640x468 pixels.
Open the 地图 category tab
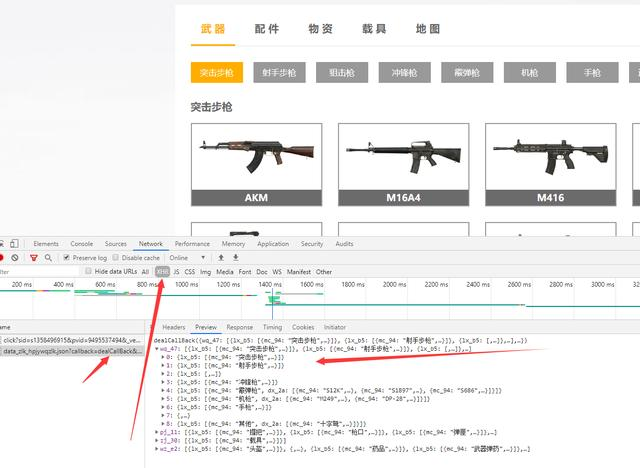click(x=428, y=29)
